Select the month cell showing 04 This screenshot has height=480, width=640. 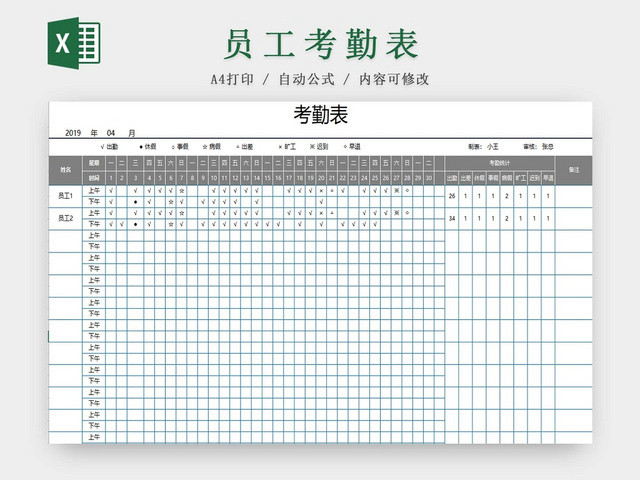111,132
